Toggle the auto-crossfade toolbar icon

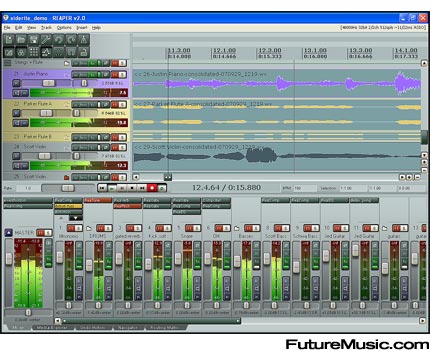(9, 52)
